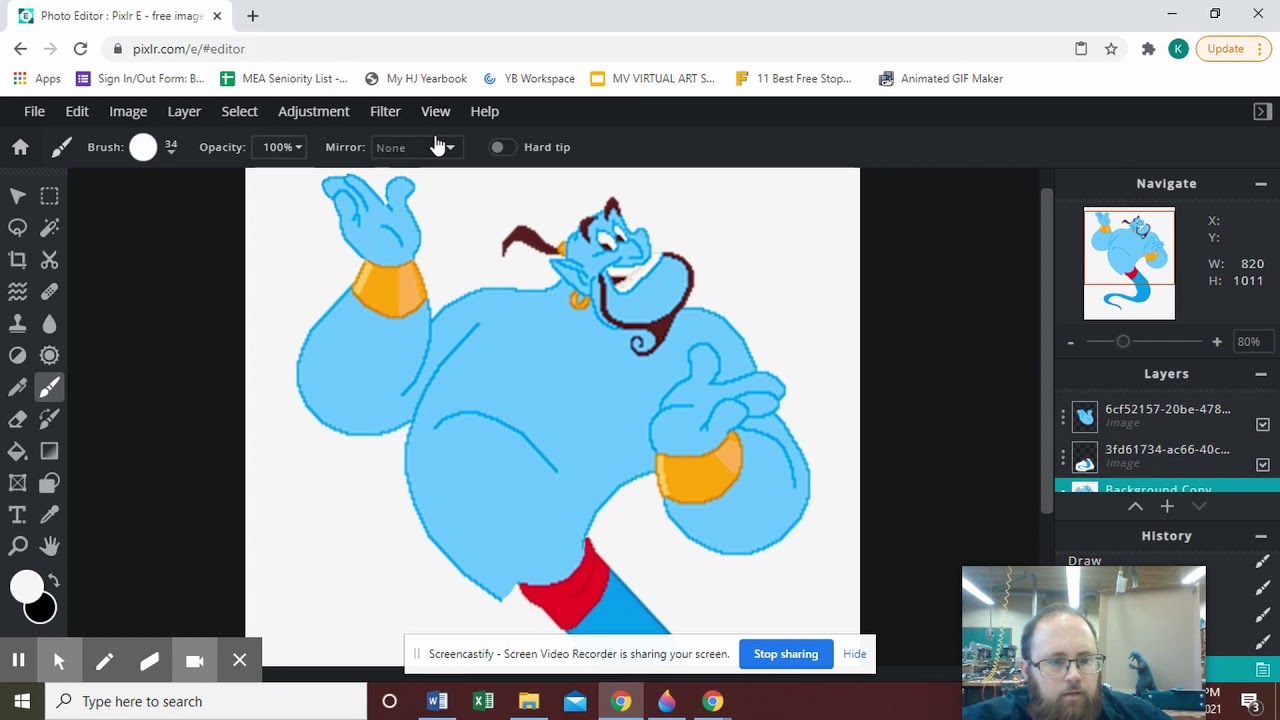Image resolution: width=1280 pixels, height=720 pixels.
Task: Select the Blur/Sharpen droplet tool
Action: click(x=49, y=324)
